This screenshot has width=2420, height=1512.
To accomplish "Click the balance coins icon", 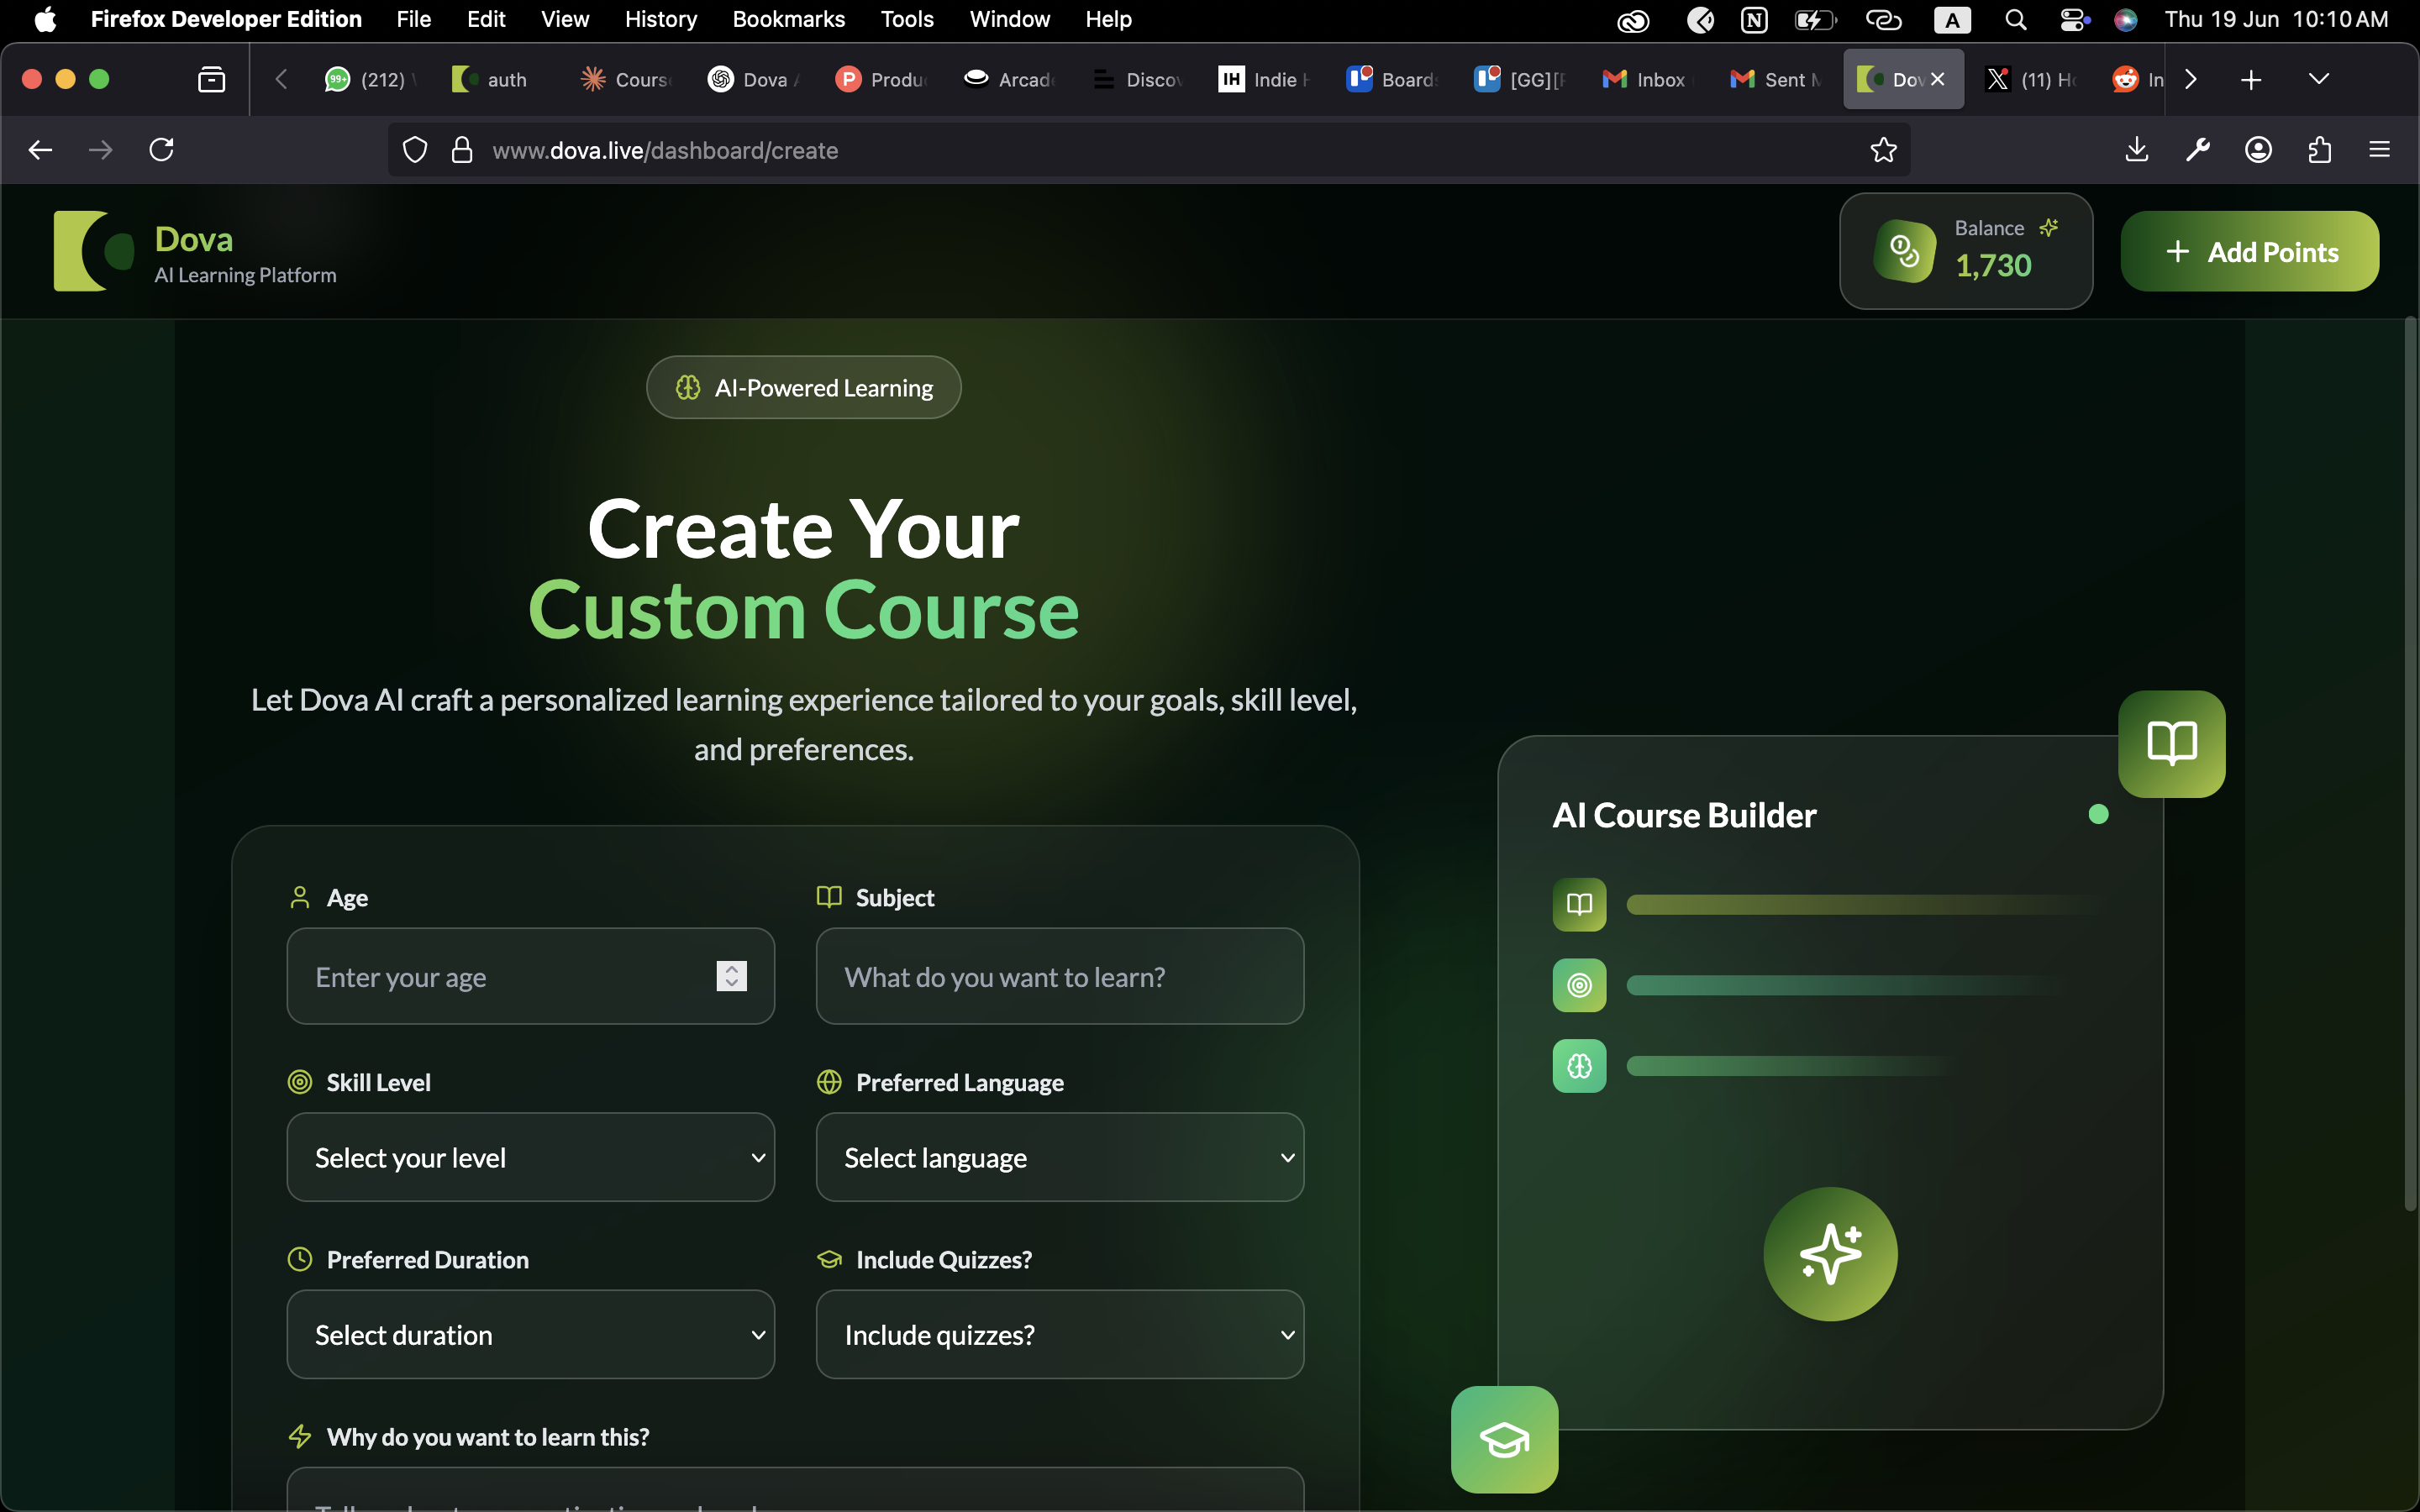I will click(x=1904, y=251).
